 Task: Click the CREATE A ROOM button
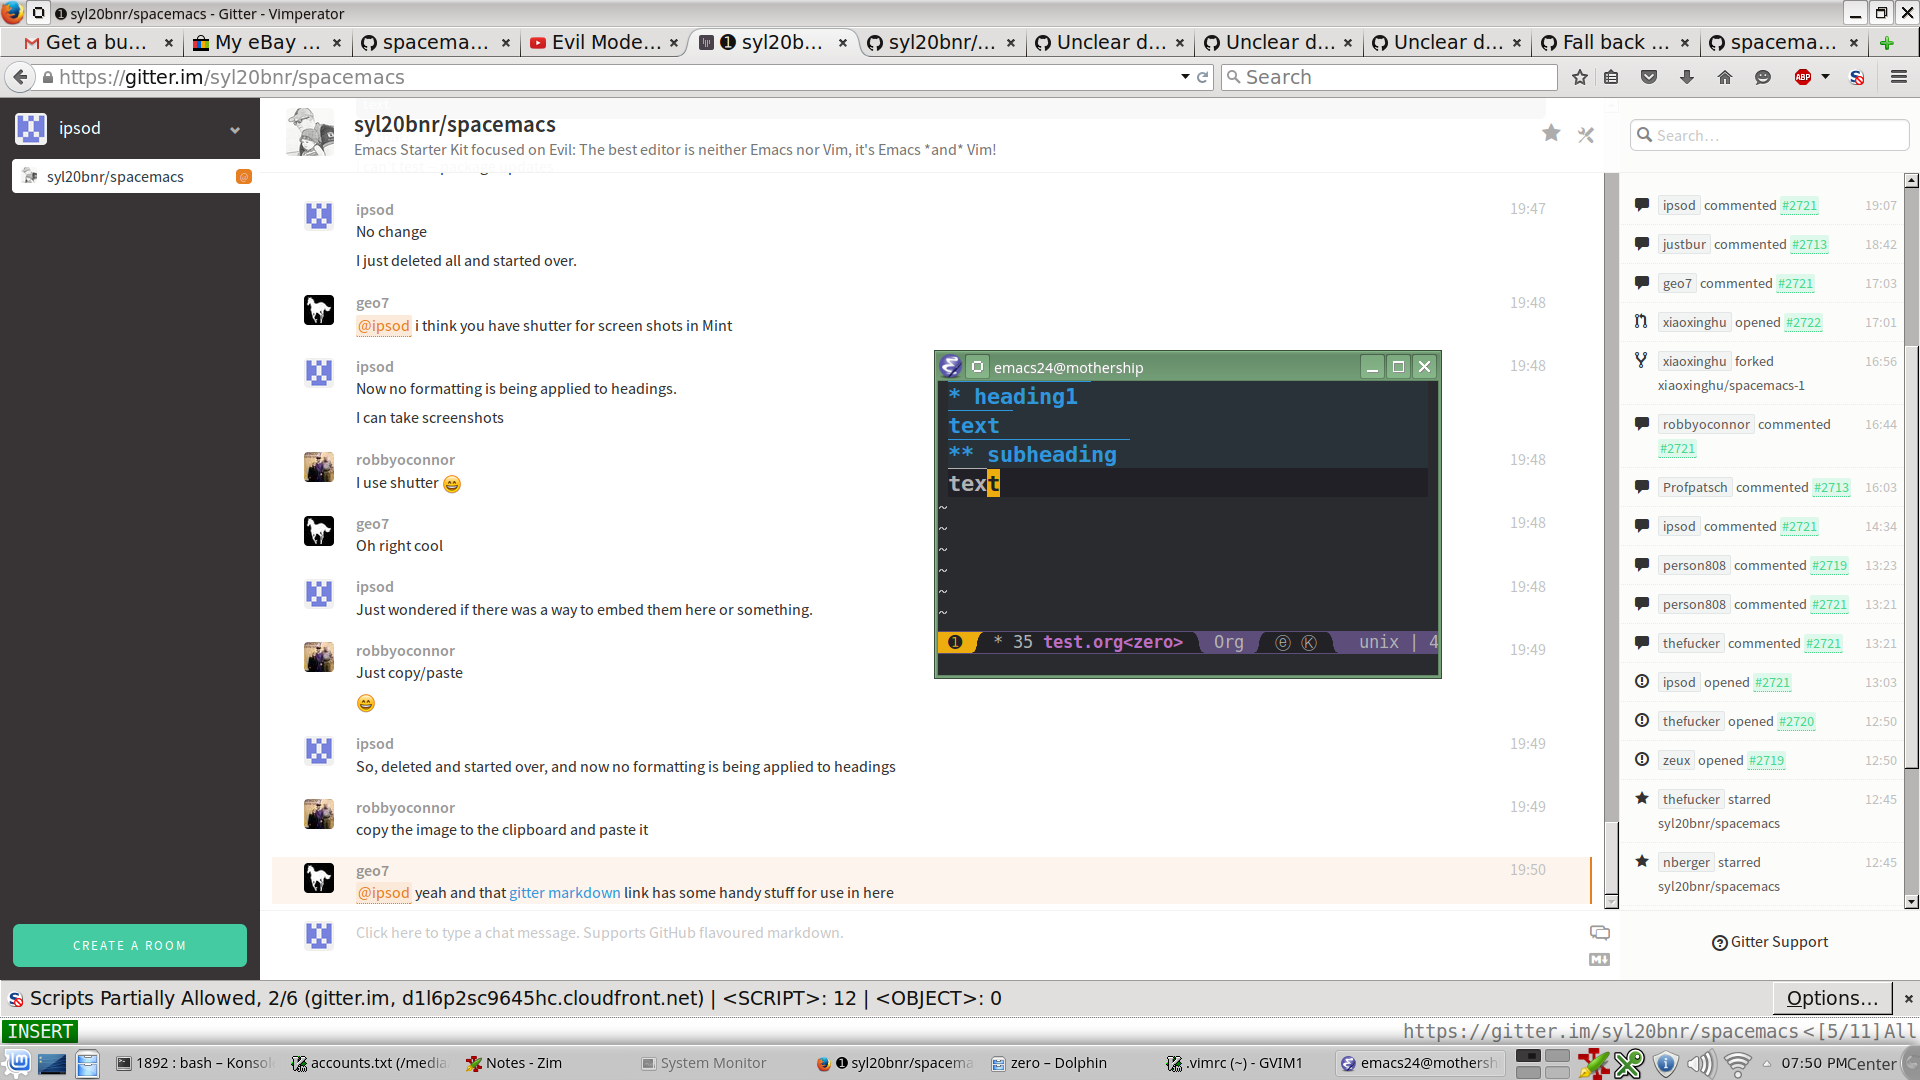pos(130,945)
